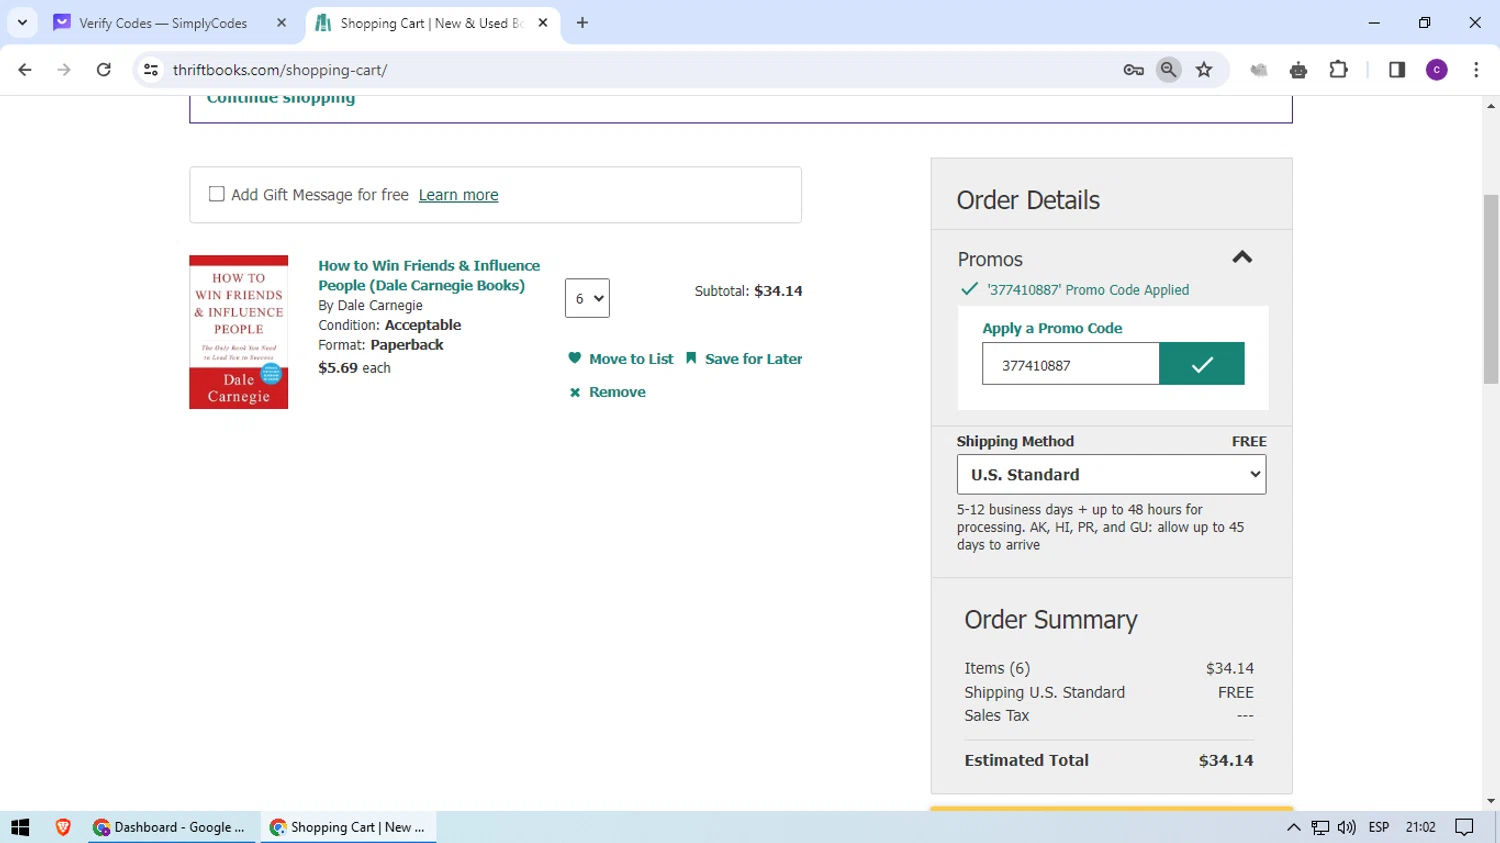Click the Subtotal: $34.14 text
Image resolution: width=1500 pixels, height=843 pixels.
pyautogui.click(x=748, y=291)
